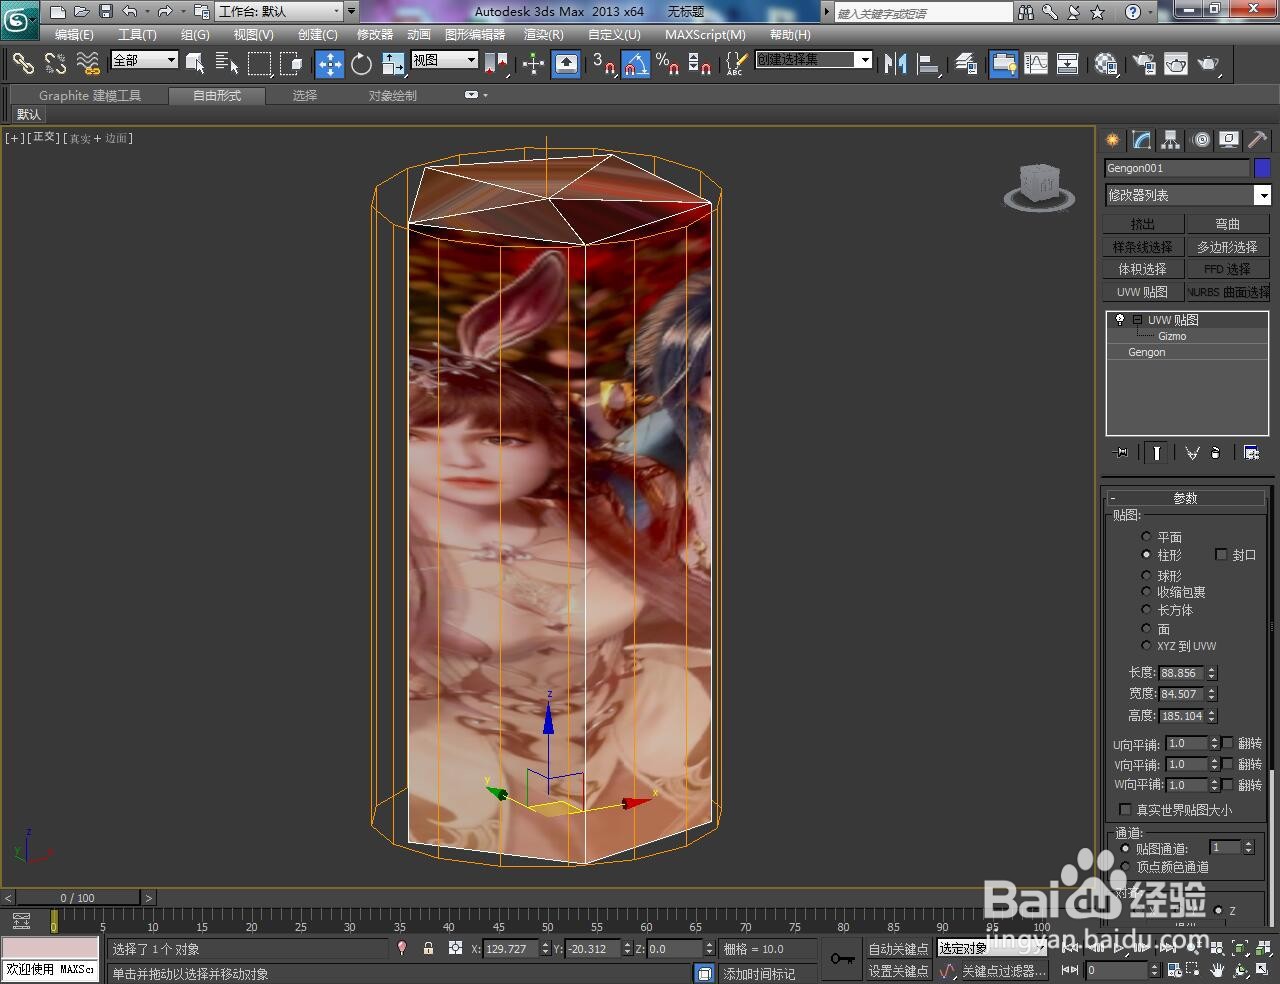Select Gizmo sub-object in modifier stack
This screenshot has height=984, width=1280.
tap(1172, 336)
